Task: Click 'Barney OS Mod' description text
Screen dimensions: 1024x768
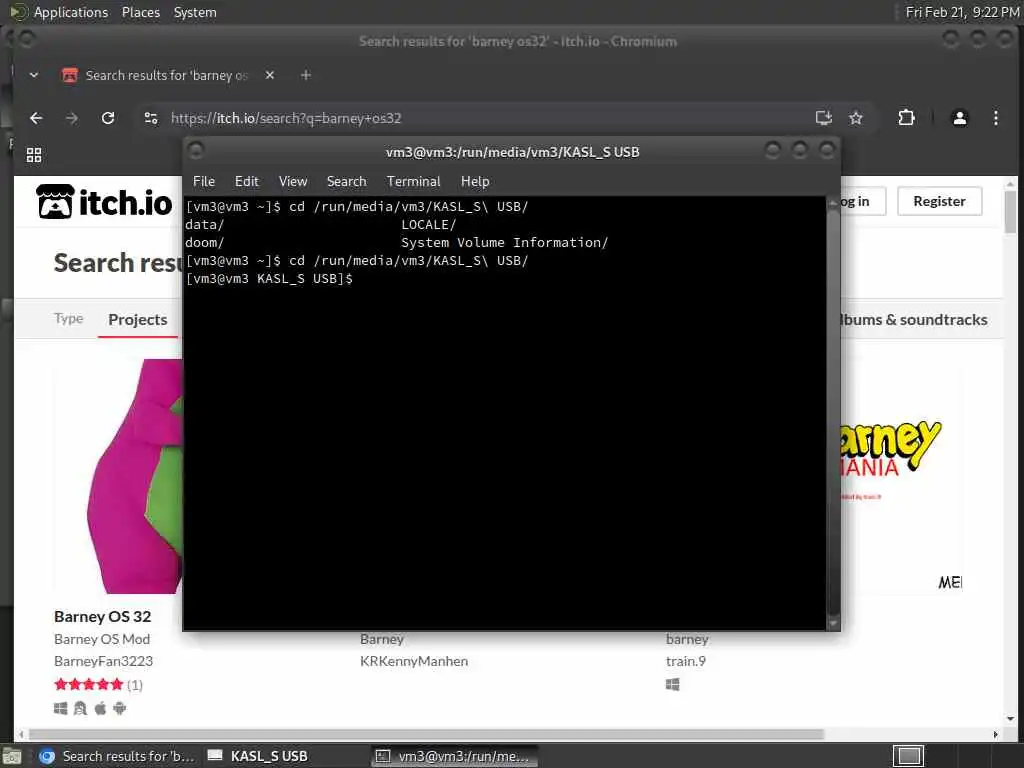Action: 102,639
